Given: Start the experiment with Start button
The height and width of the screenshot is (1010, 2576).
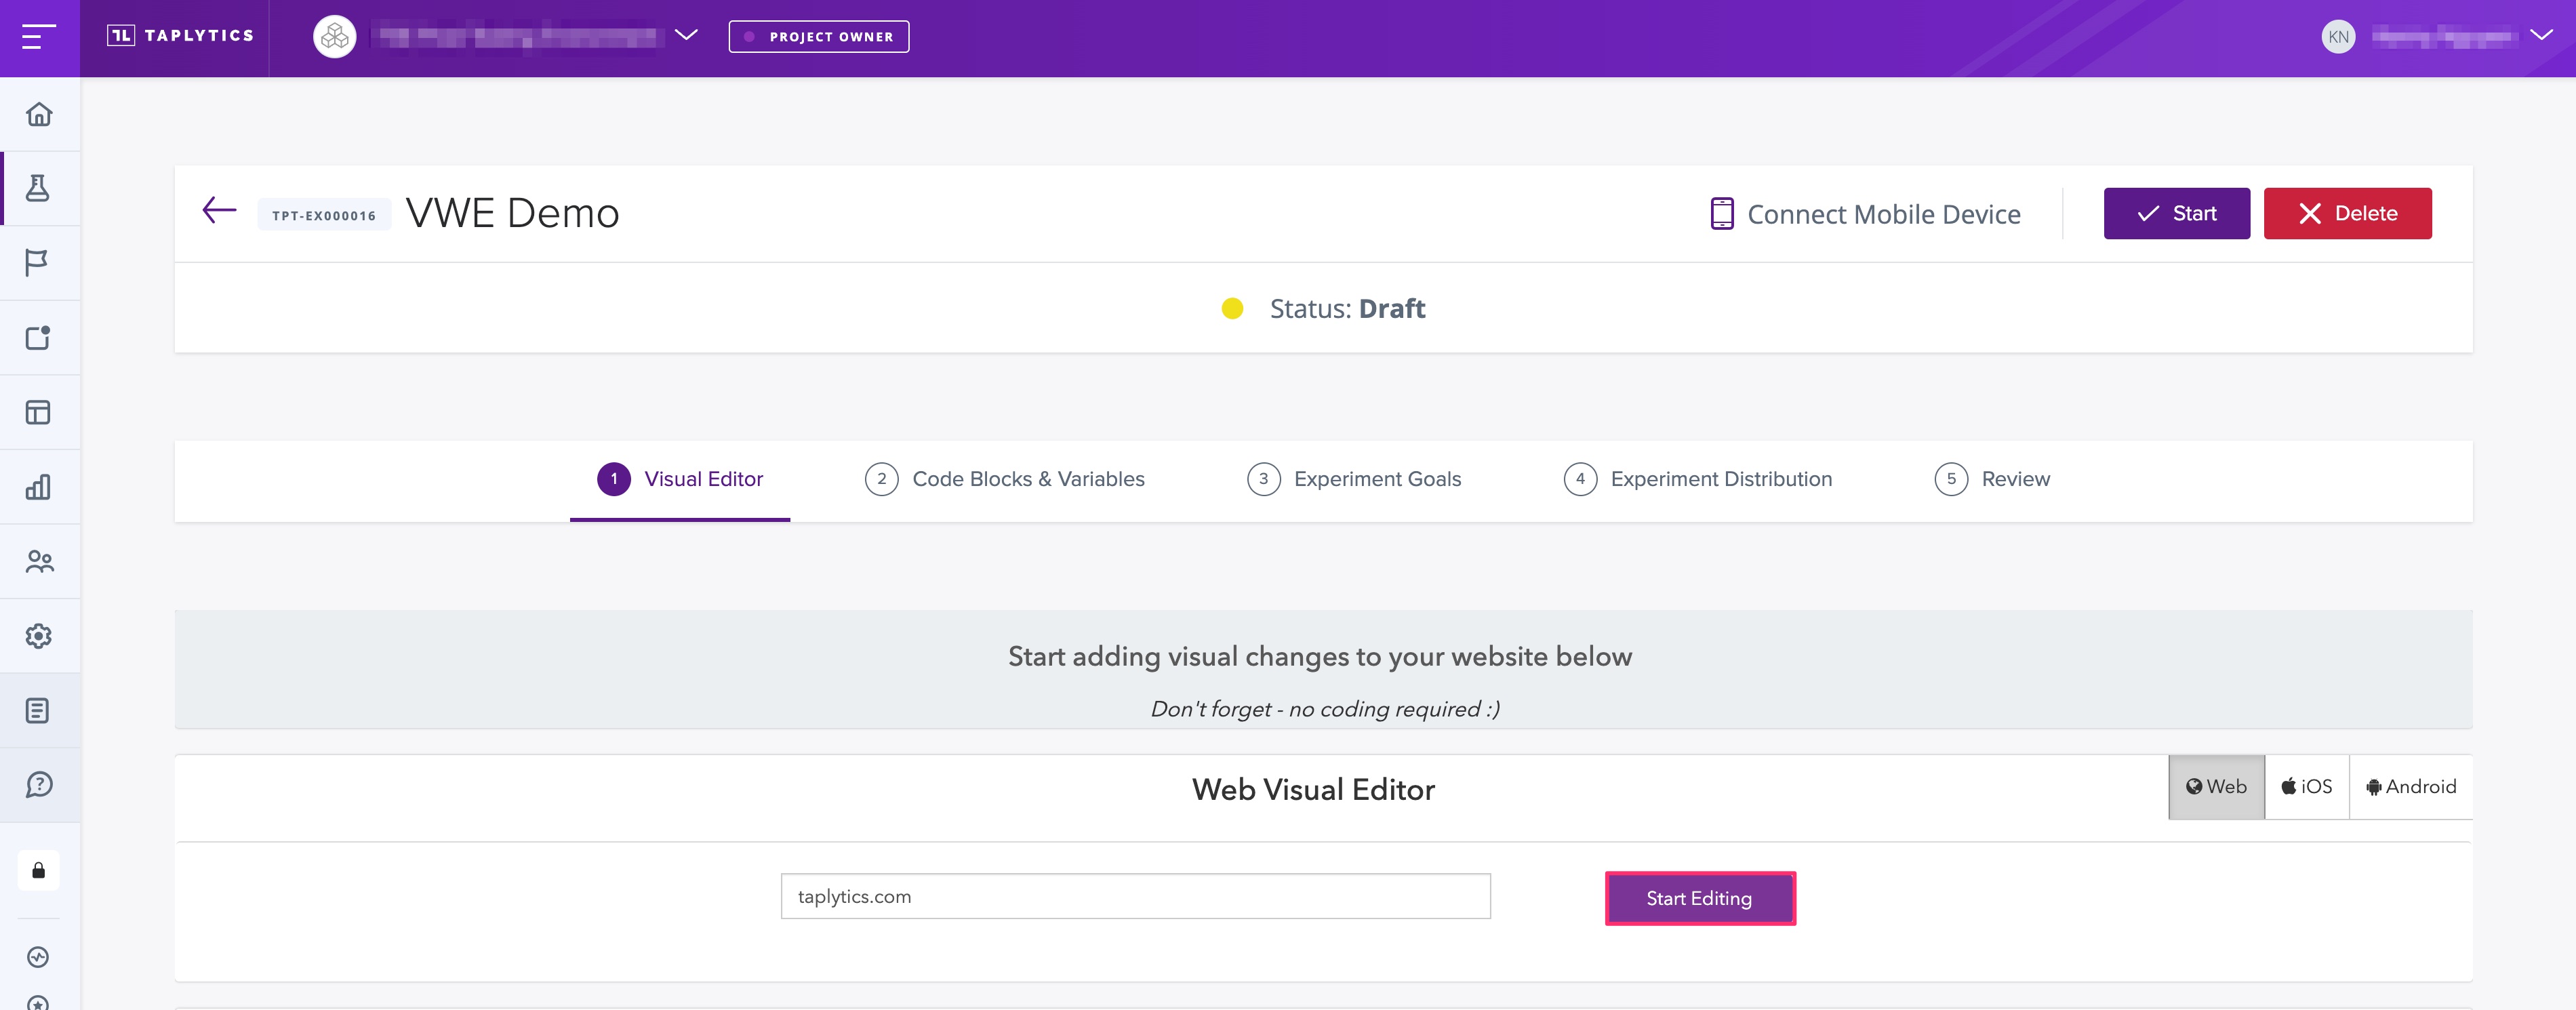Looking at the screenshot, I should point(2176,213).
